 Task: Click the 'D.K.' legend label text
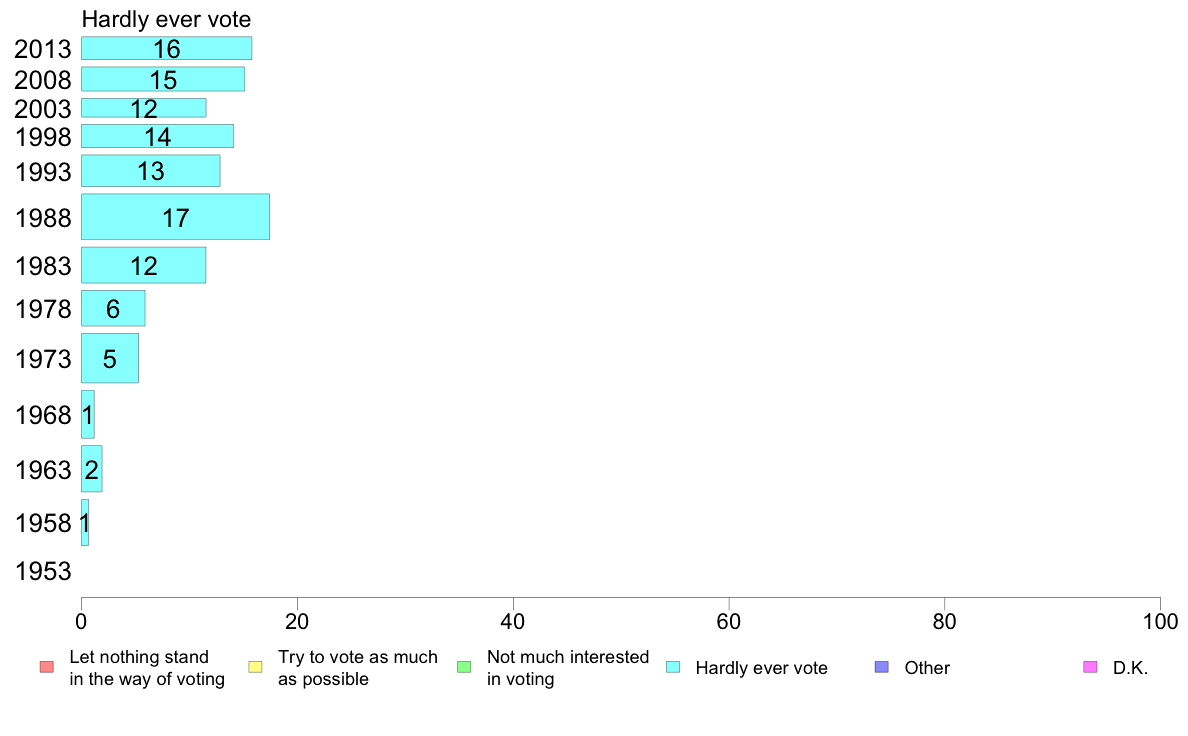1130,668
